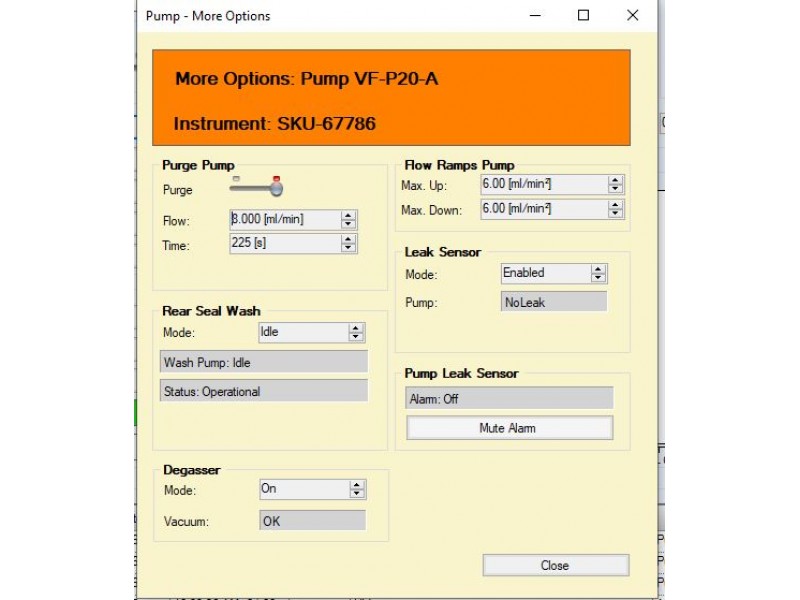800x600 pixels.
Task: Increase Max. Down ramp value
Action: pyautogui.click(x=615, y=205)
